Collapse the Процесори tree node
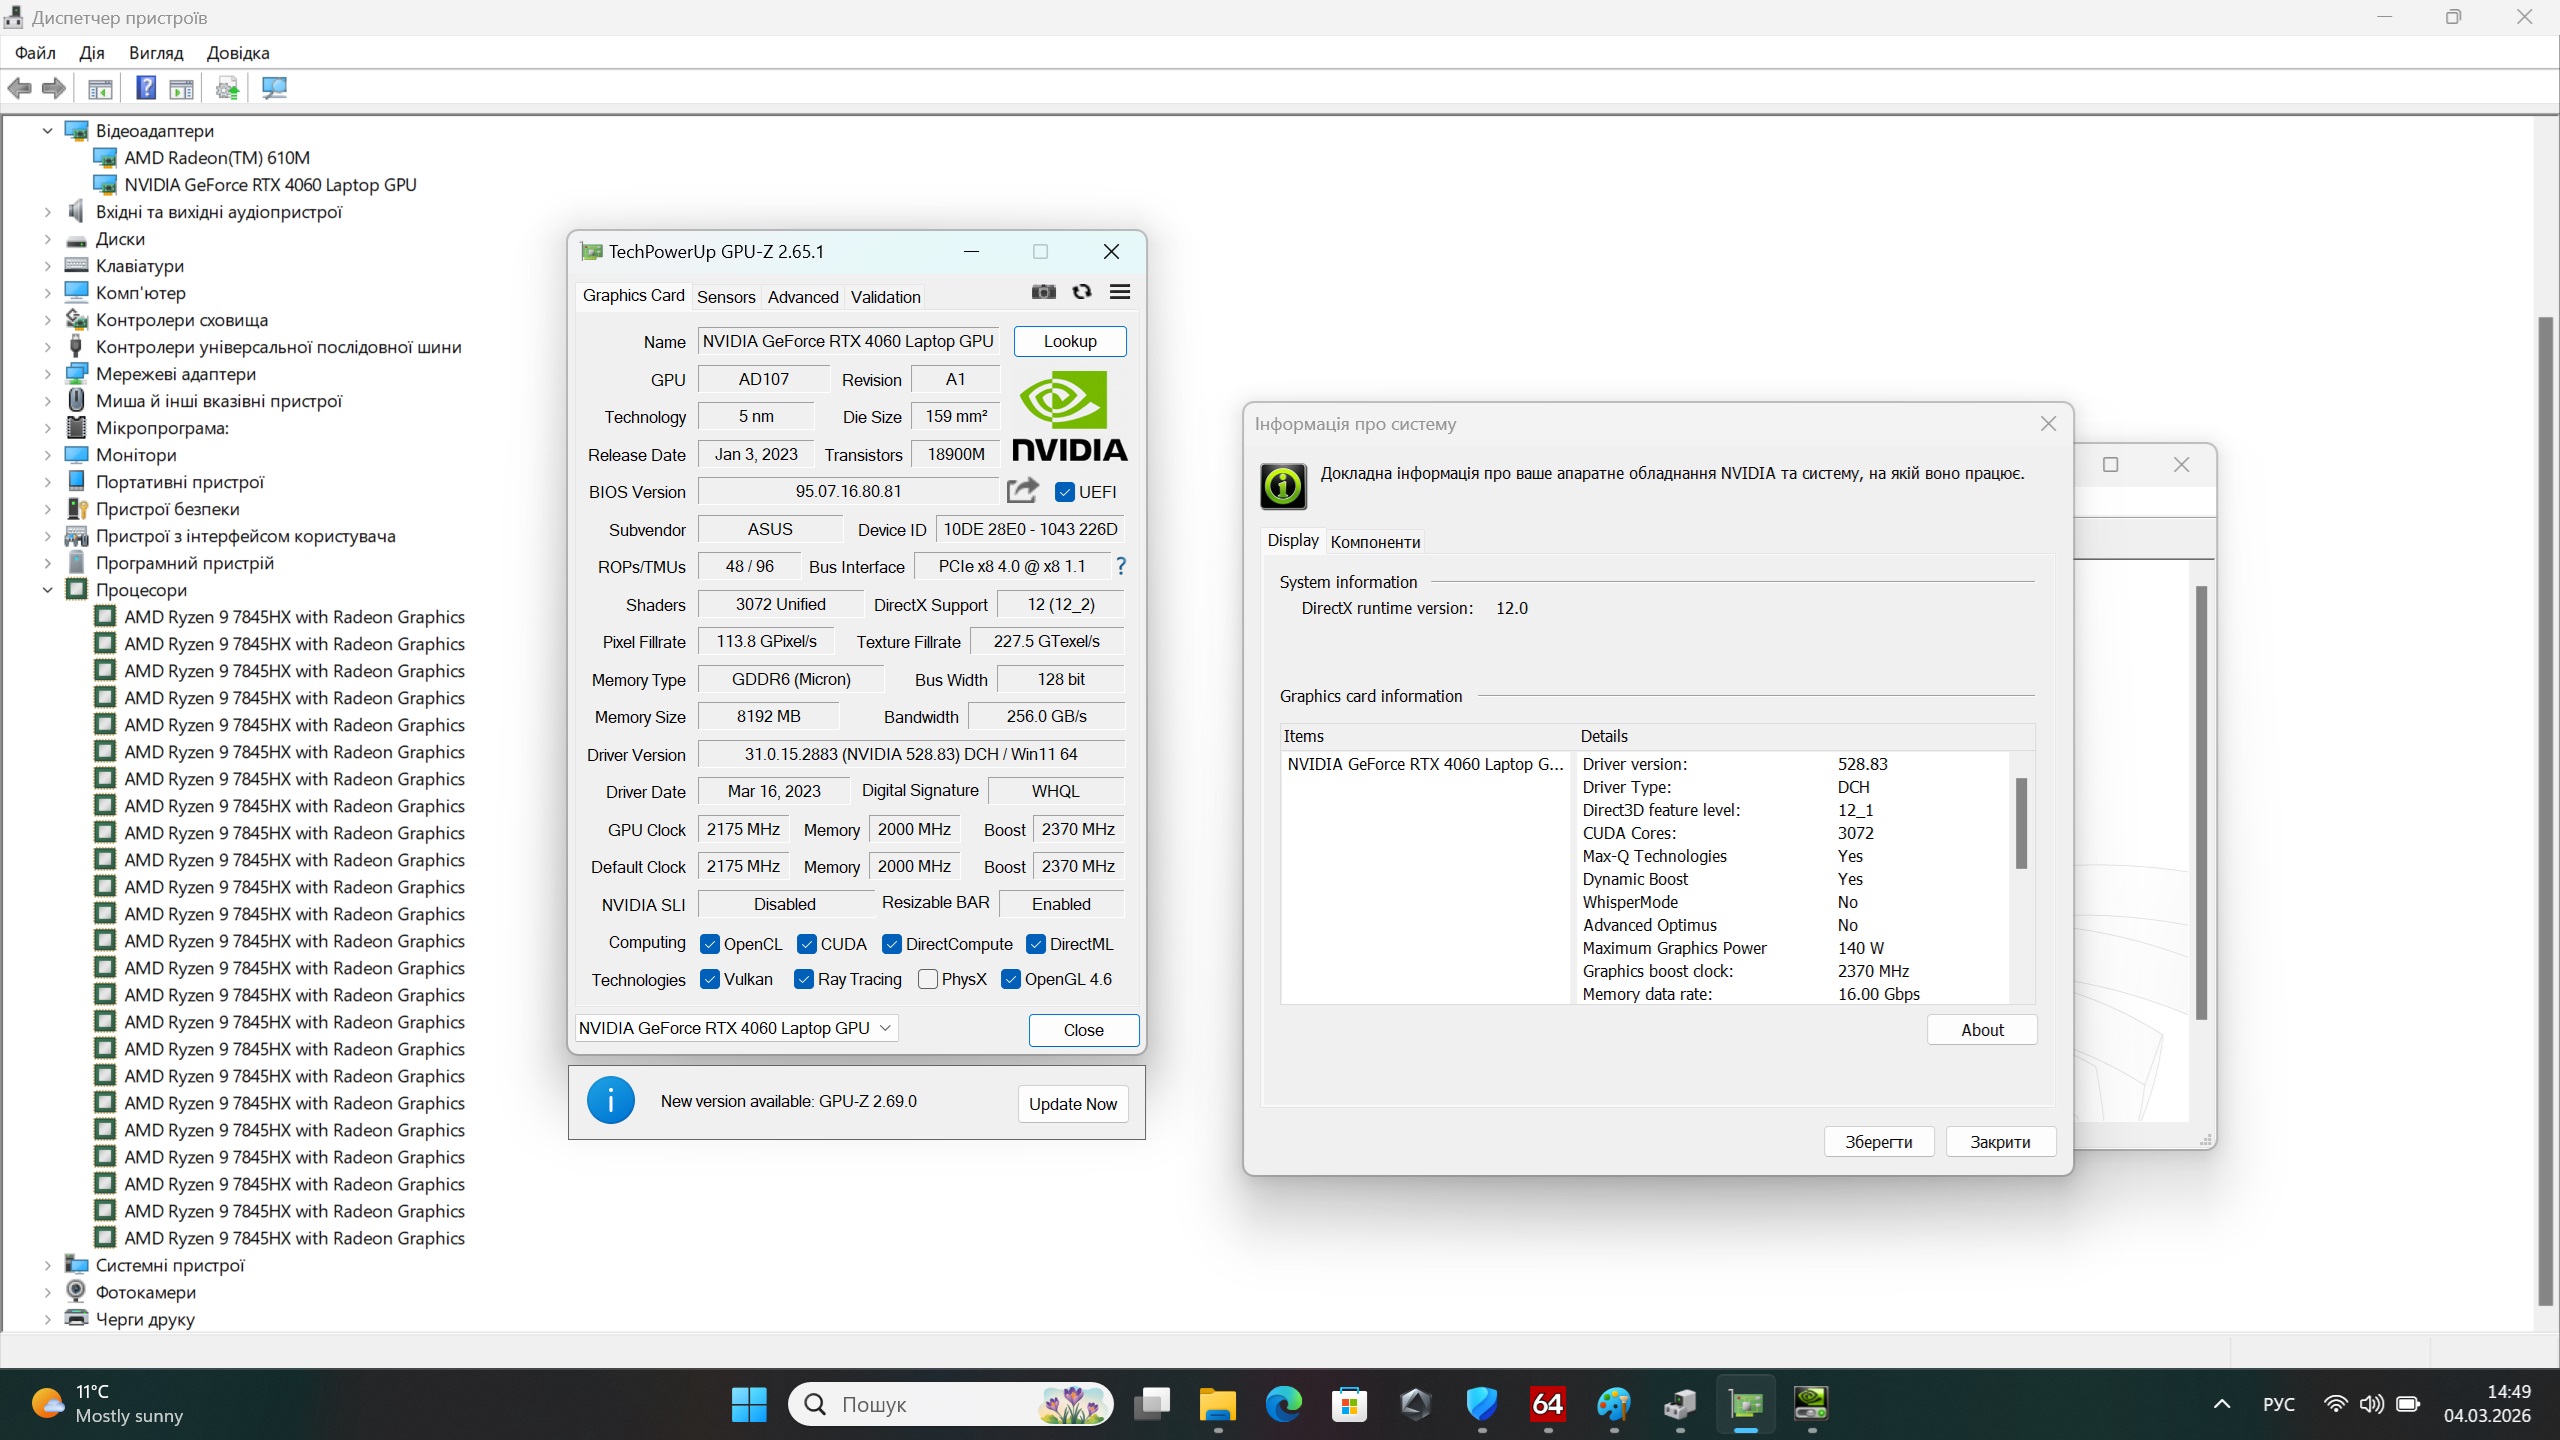Viewport: 2560px width, 1440px height. 47,590
